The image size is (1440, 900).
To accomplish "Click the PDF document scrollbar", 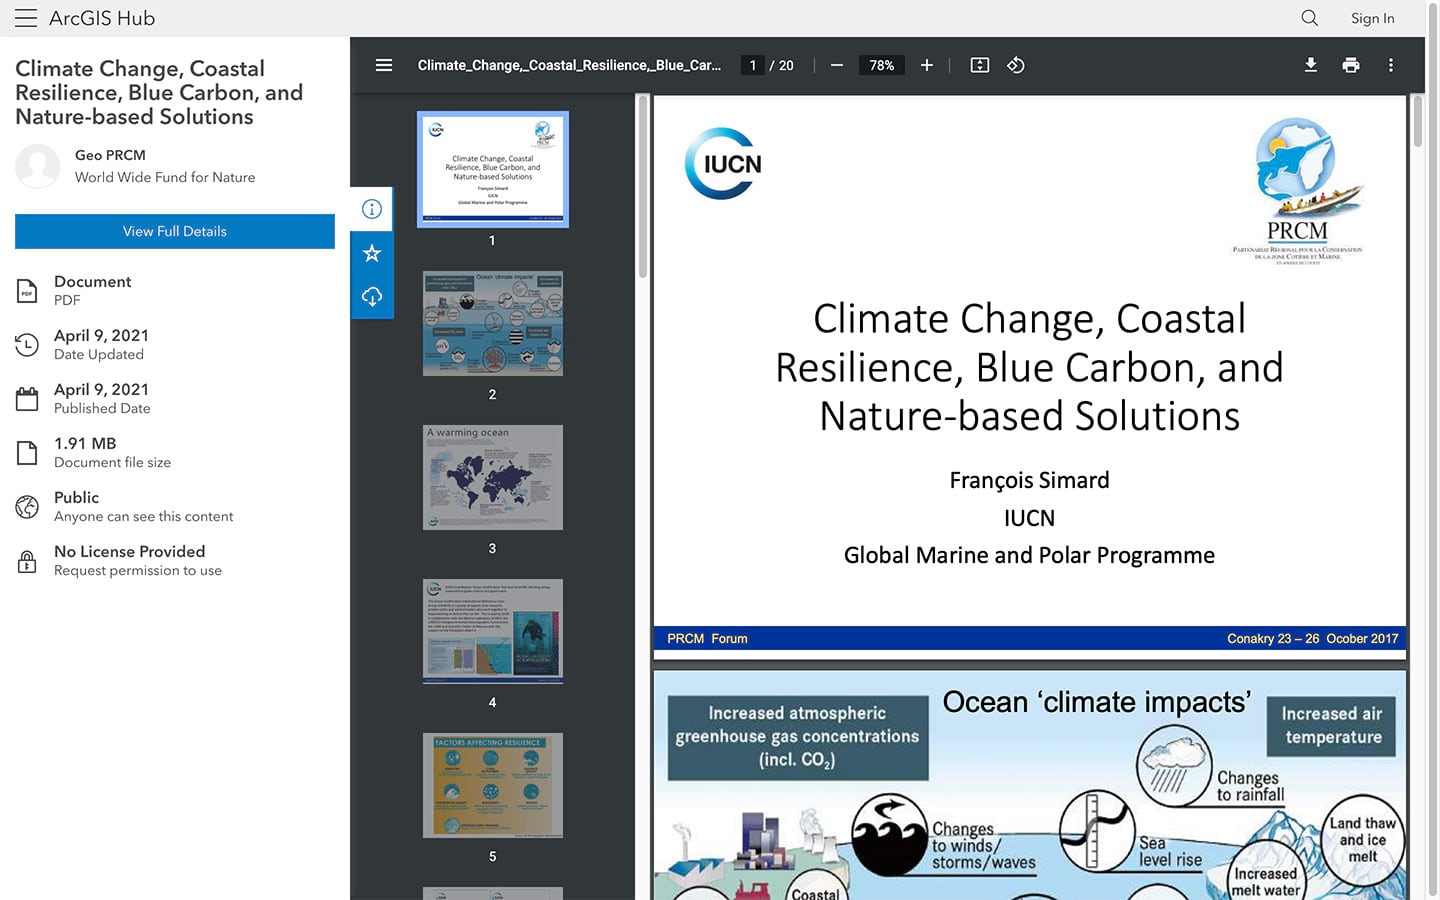I will [1417, 122].
